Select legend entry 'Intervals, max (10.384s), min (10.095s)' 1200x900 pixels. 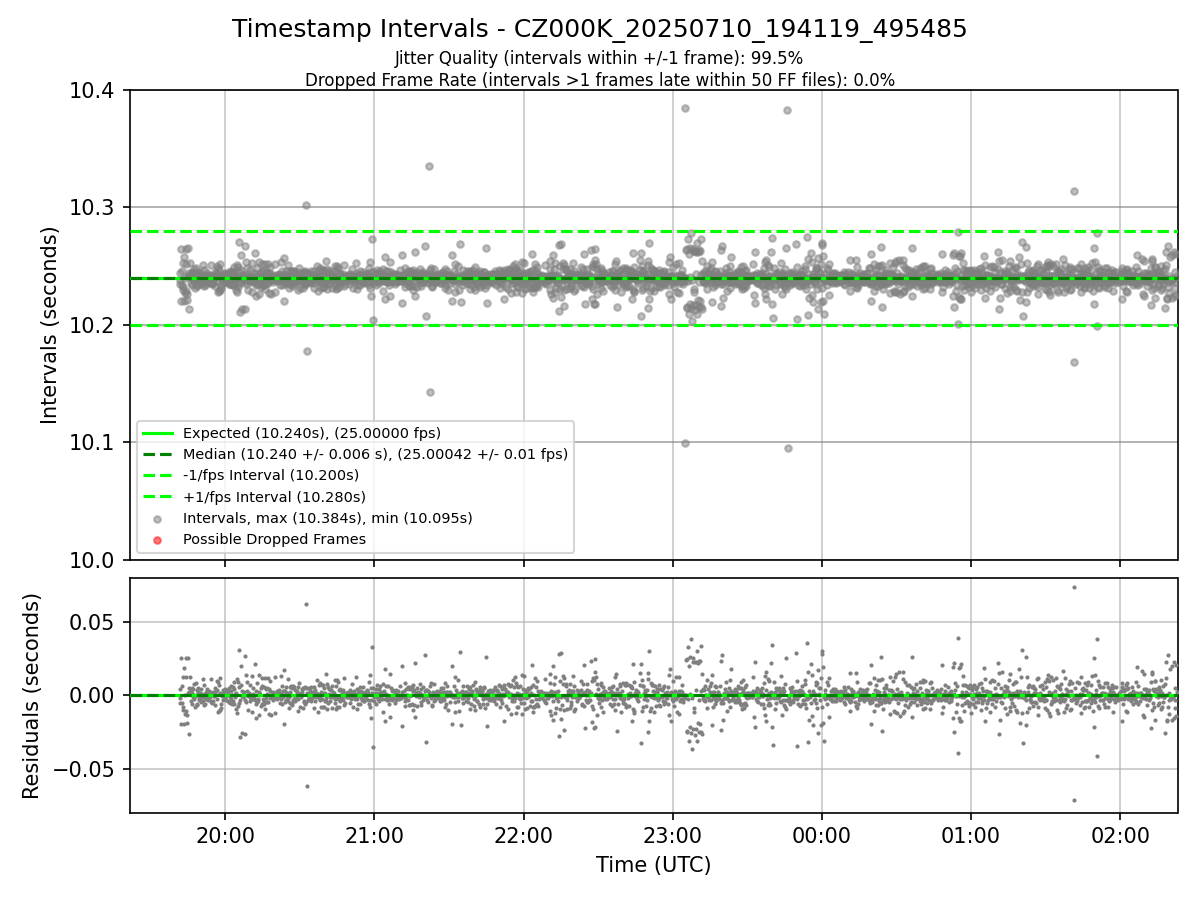[328, 518]
